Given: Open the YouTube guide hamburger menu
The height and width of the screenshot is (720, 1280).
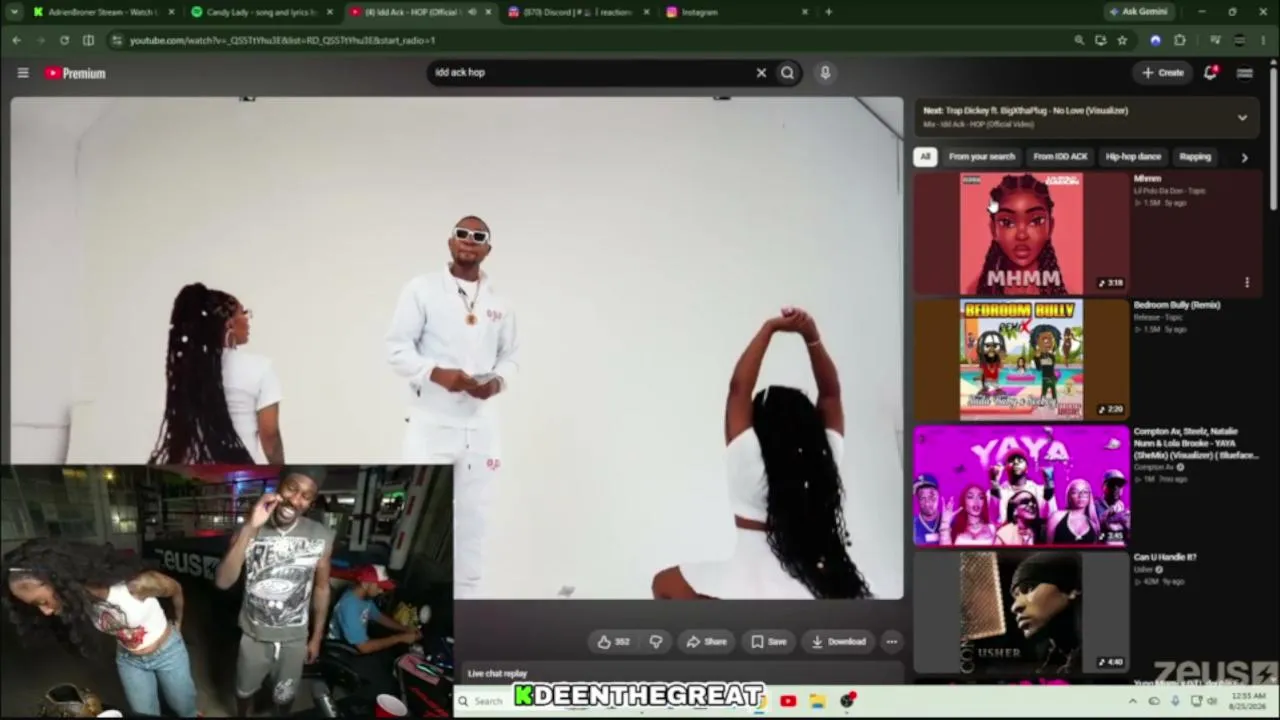Looking at the screenshot, I should coord(23,73).
